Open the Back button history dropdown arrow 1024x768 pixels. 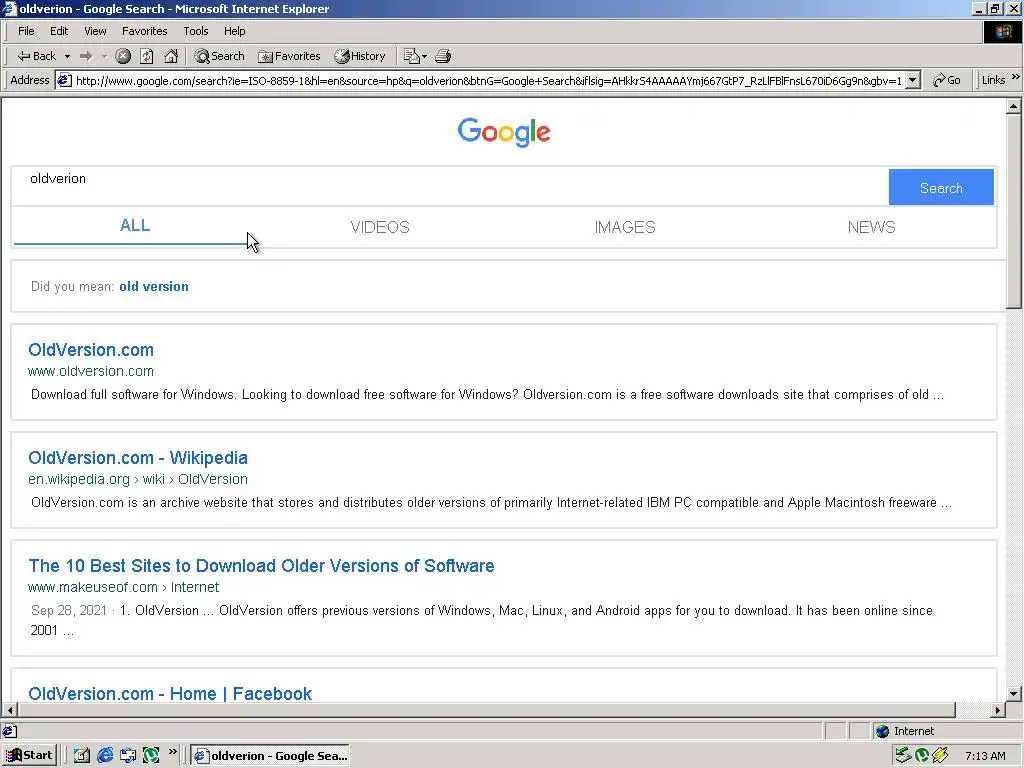pyautogui.click(x=67, y=57)
